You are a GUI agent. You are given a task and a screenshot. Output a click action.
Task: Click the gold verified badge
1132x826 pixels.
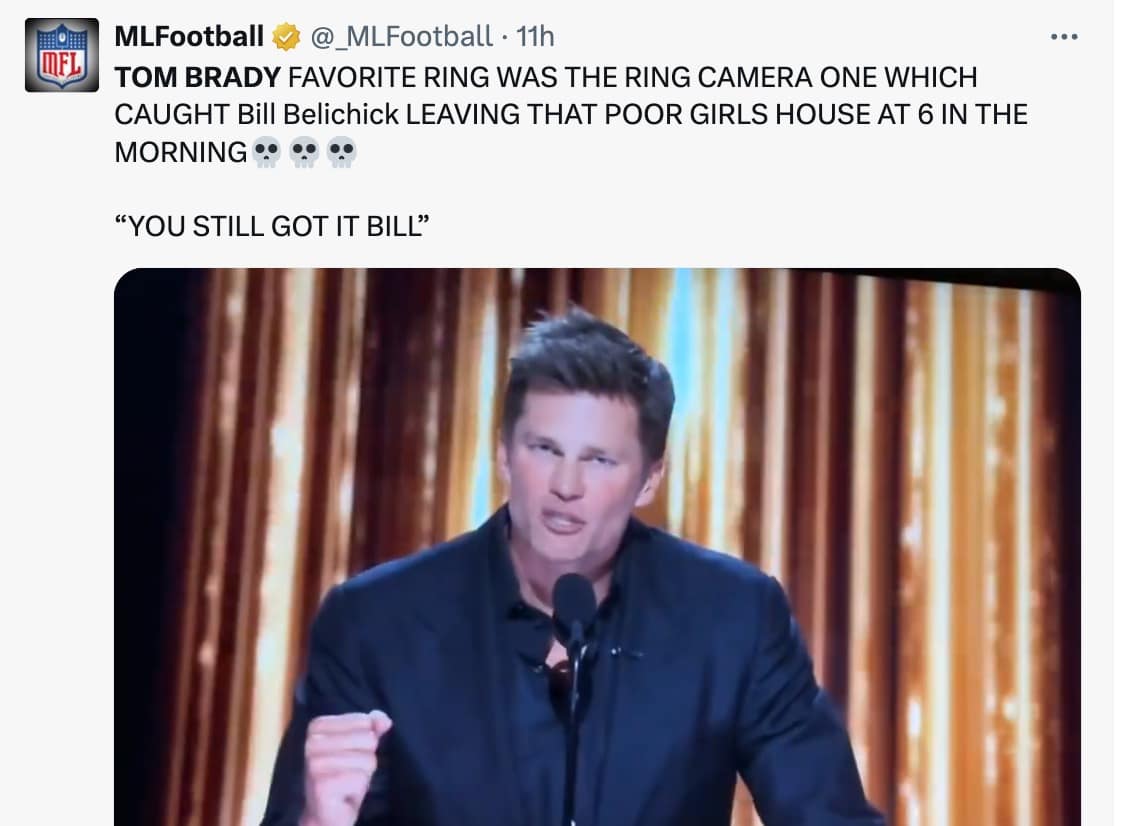coord(286,37)
